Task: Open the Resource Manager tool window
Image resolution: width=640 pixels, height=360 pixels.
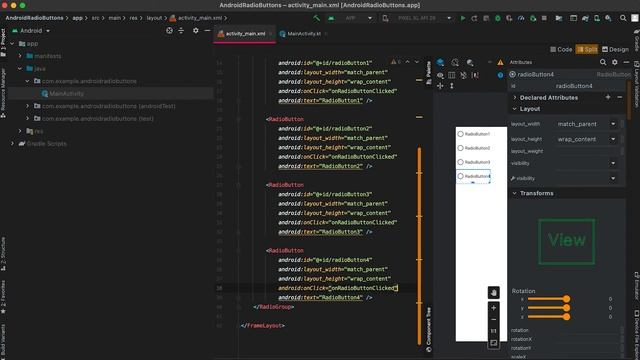Action: point(3,93)
